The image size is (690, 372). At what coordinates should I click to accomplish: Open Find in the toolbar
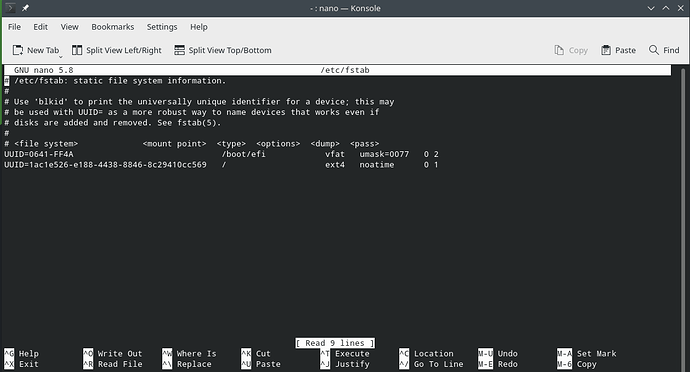click(664, 50)
